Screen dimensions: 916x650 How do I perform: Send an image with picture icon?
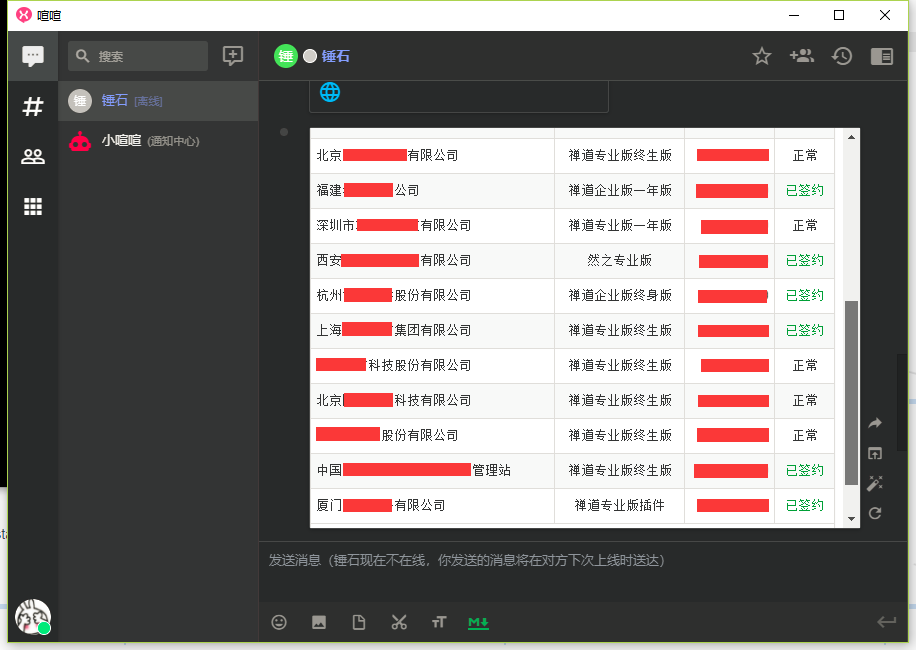(319, 623)
